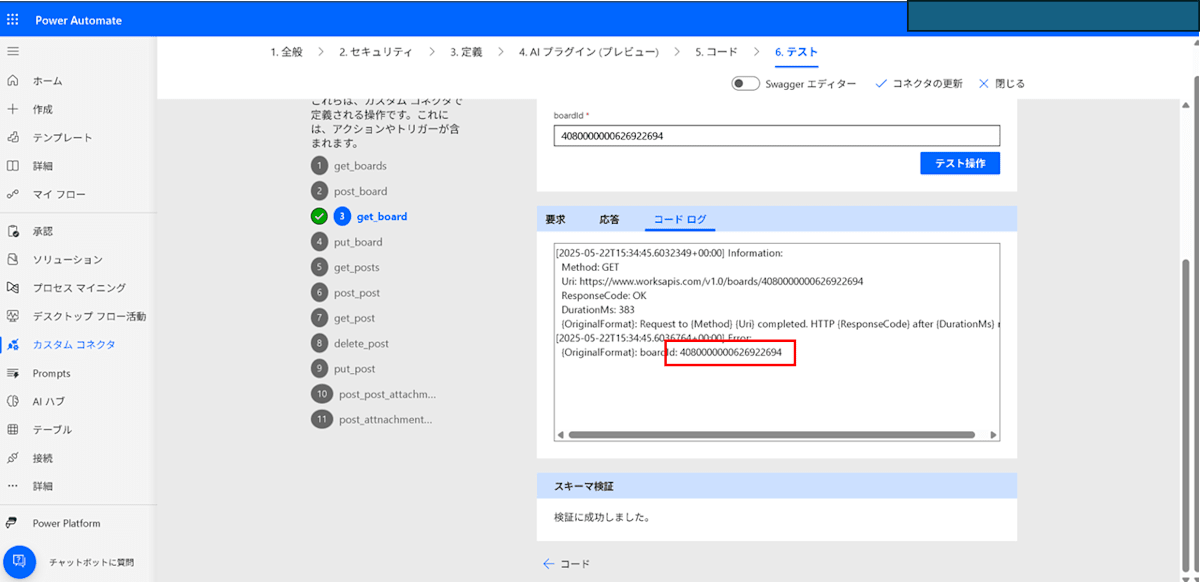Click the book icon beside first 詳細

(13, 165)
